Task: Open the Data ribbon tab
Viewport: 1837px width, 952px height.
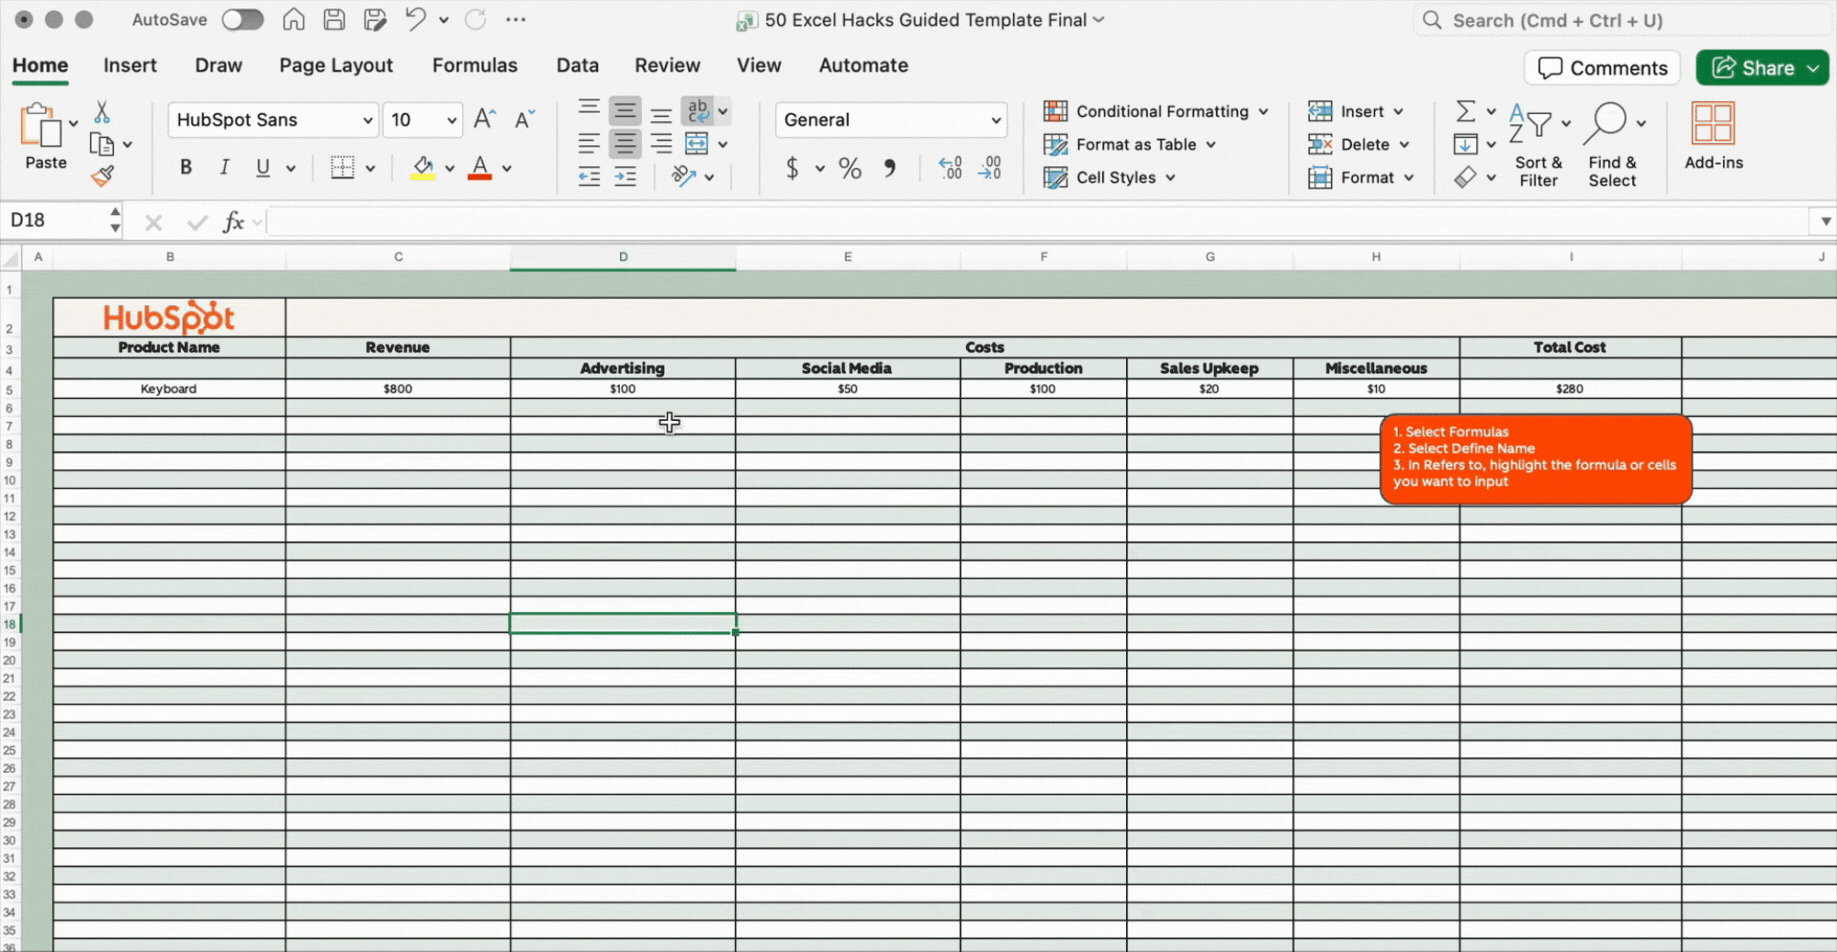Action: (x=577, y=65)
